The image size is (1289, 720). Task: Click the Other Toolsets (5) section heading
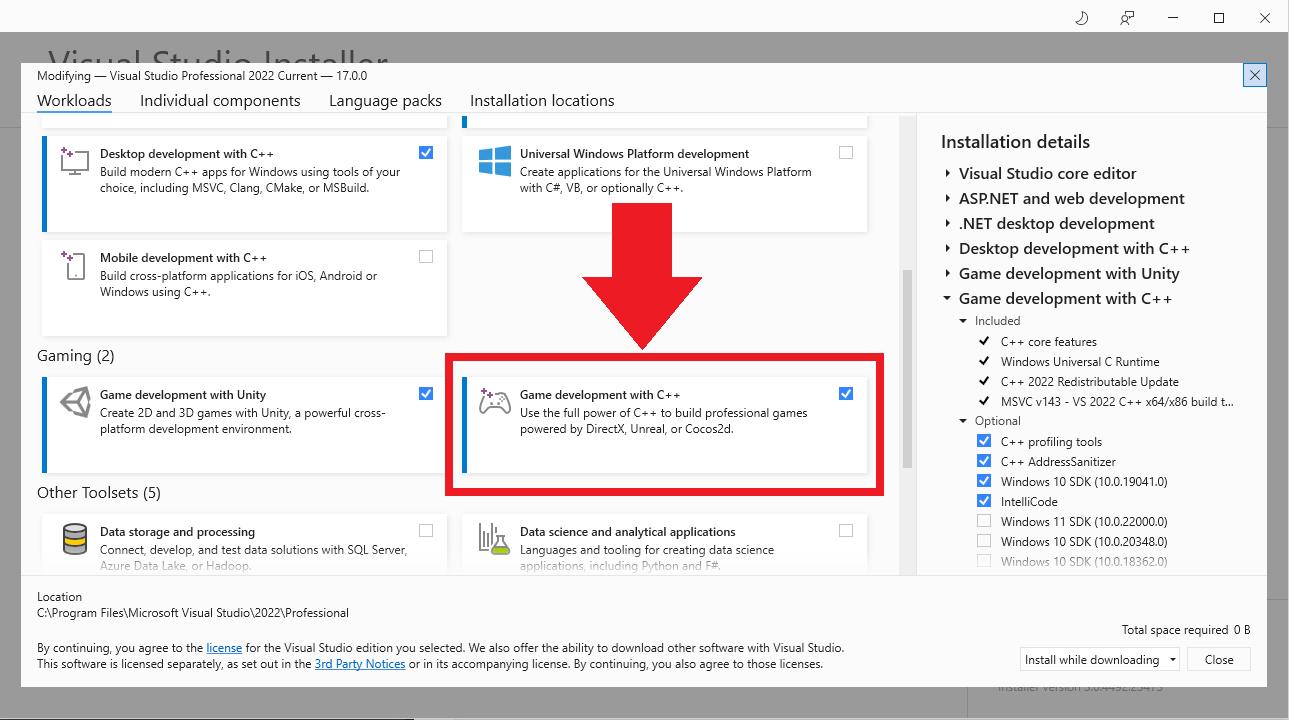click(x=99, y=493)
